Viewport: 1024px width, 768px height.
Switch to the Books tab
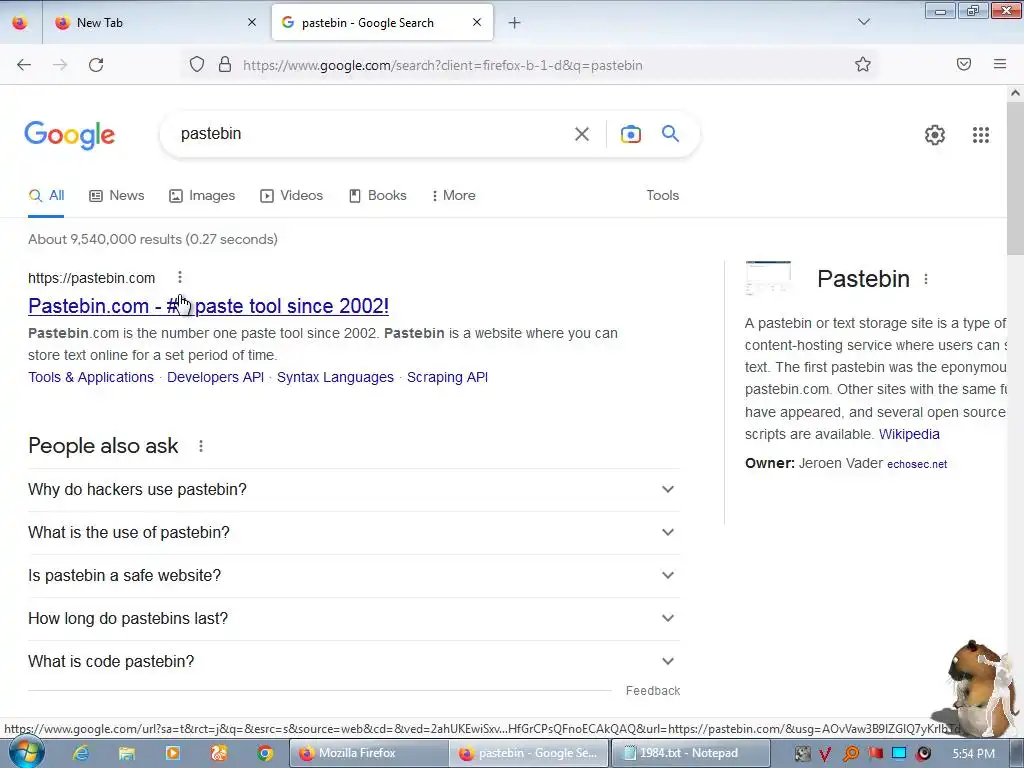click(x=377, y=195)
